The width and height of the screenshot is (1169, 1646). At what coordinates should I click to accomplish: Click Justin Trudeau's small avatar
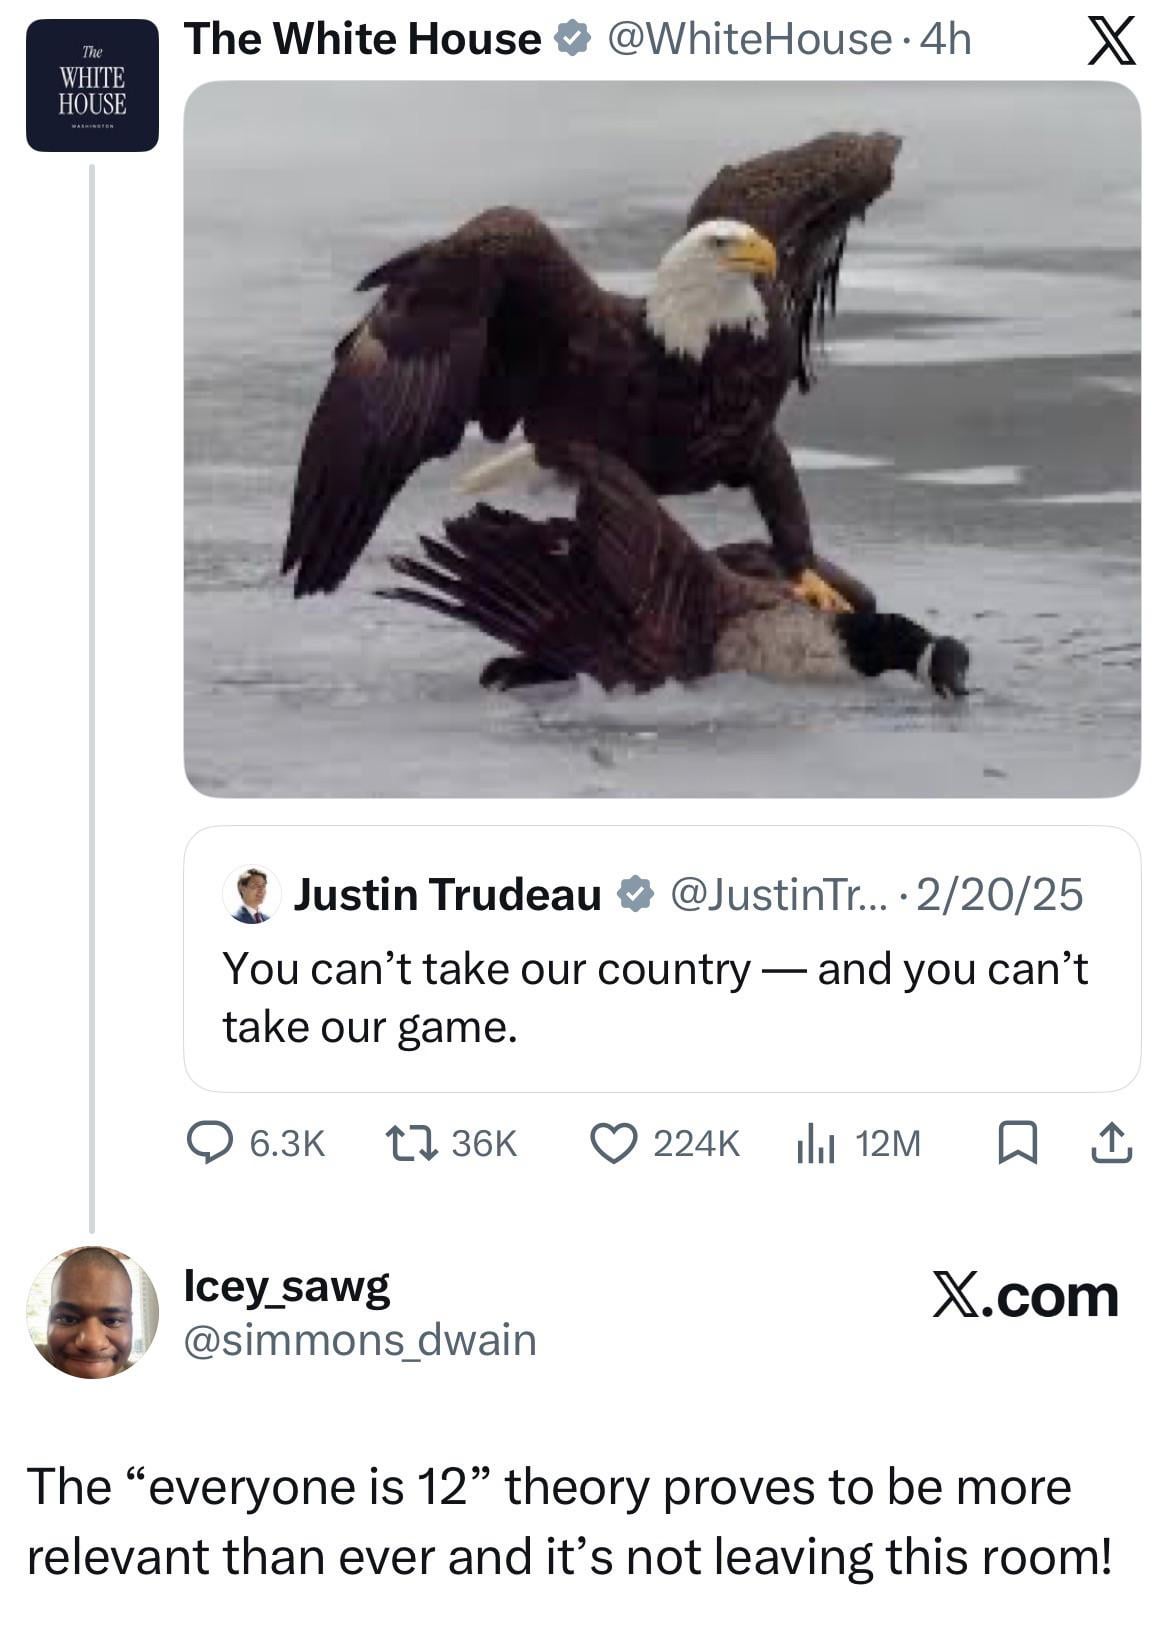tap(251, 894)
